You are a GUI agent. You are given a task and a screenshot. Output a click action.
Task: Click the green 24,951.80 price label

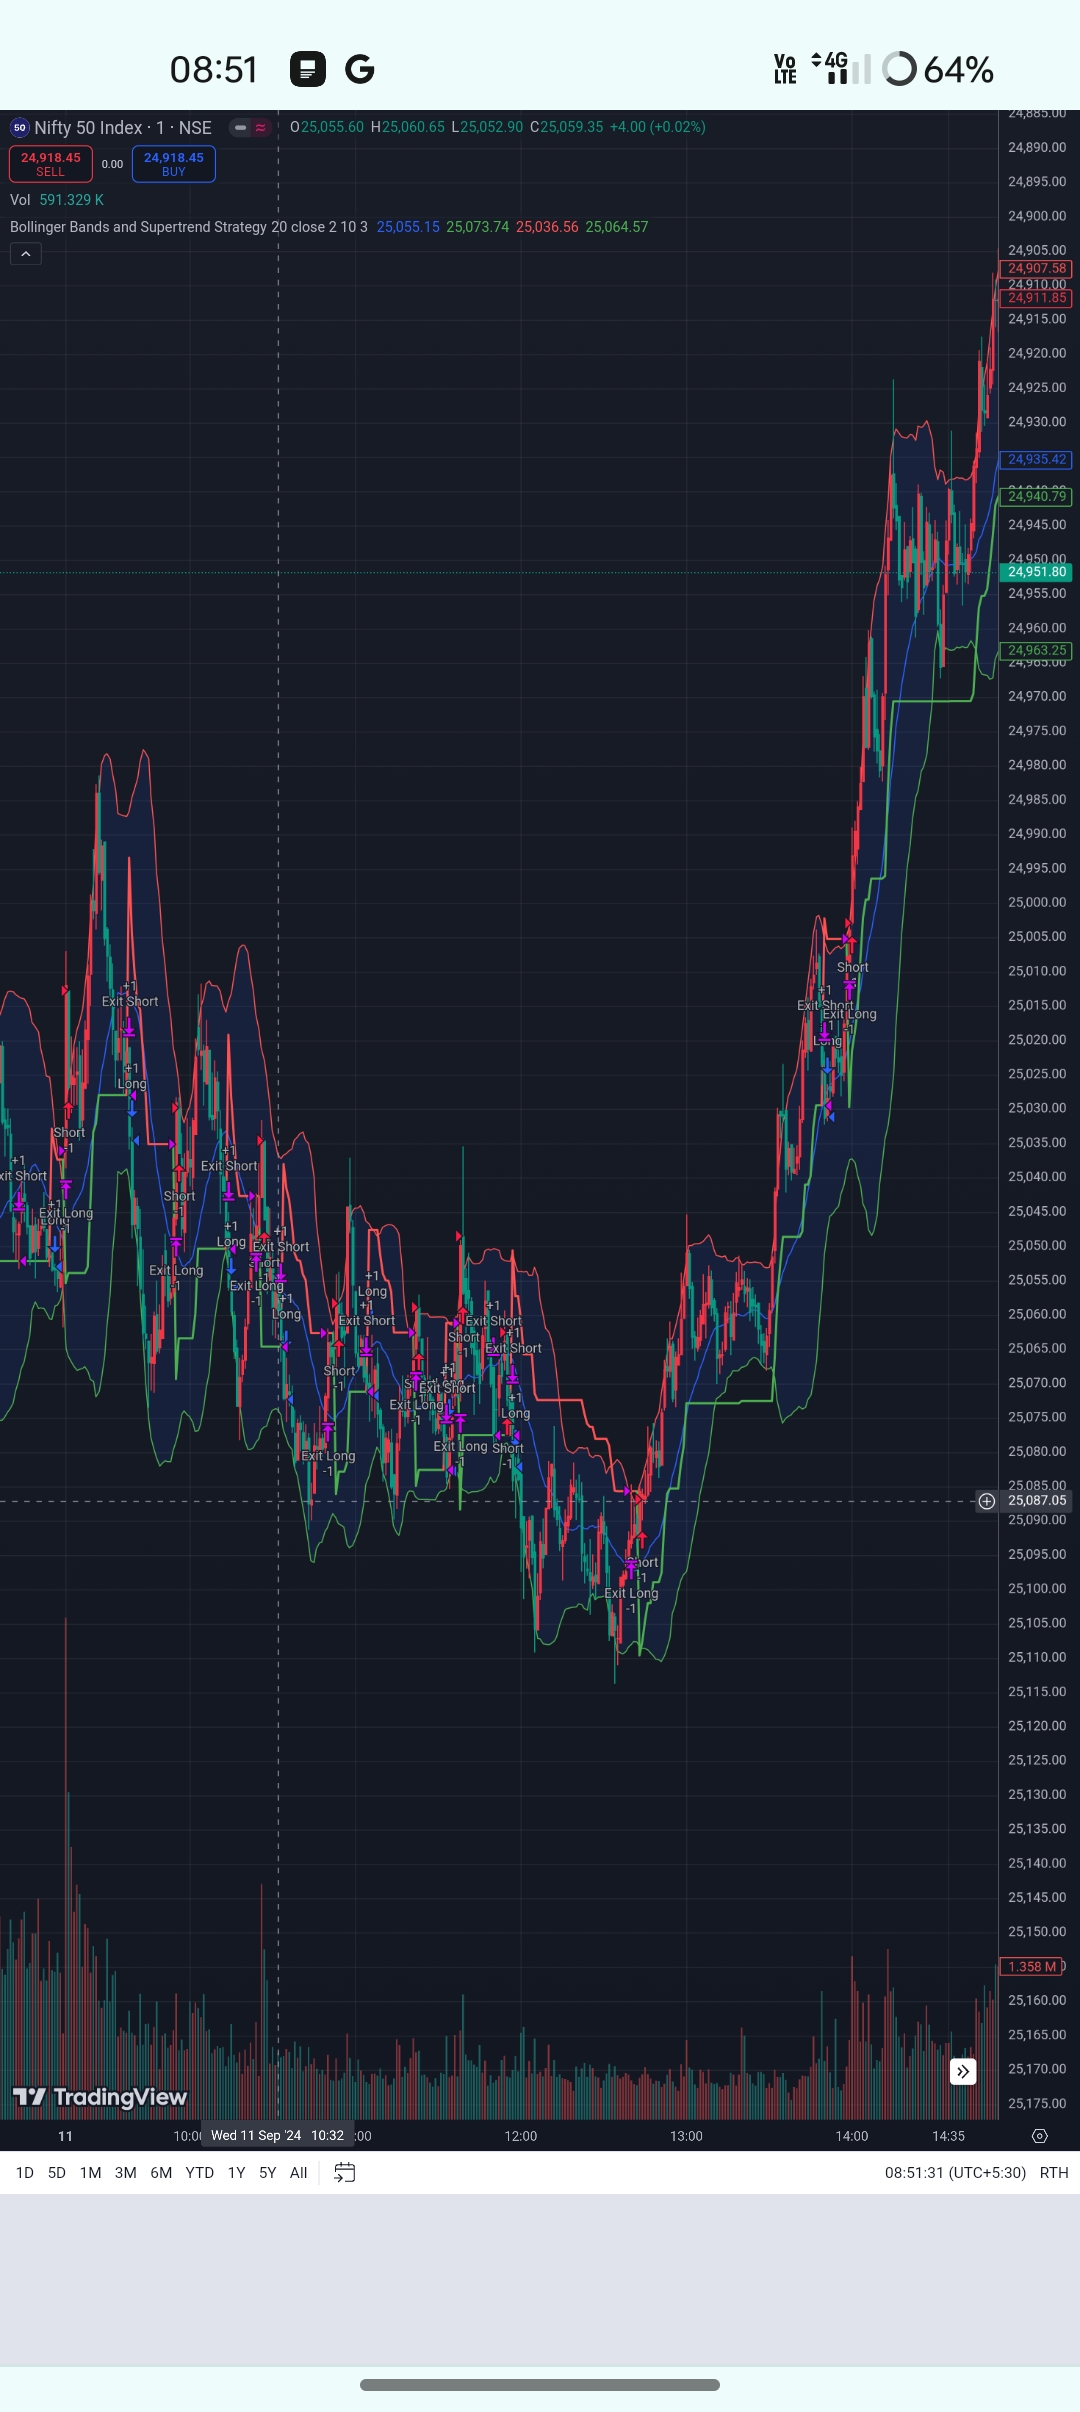pyautogui.click(x=1036, y=572)
